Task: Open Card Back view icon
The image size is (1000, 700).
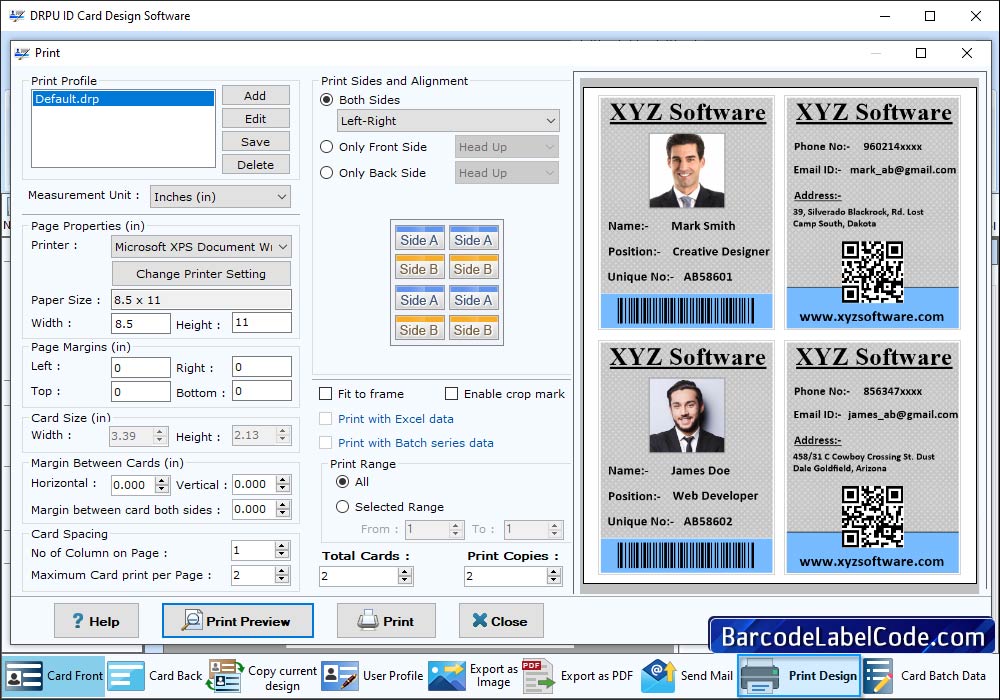Action: (x=126, y=676)
